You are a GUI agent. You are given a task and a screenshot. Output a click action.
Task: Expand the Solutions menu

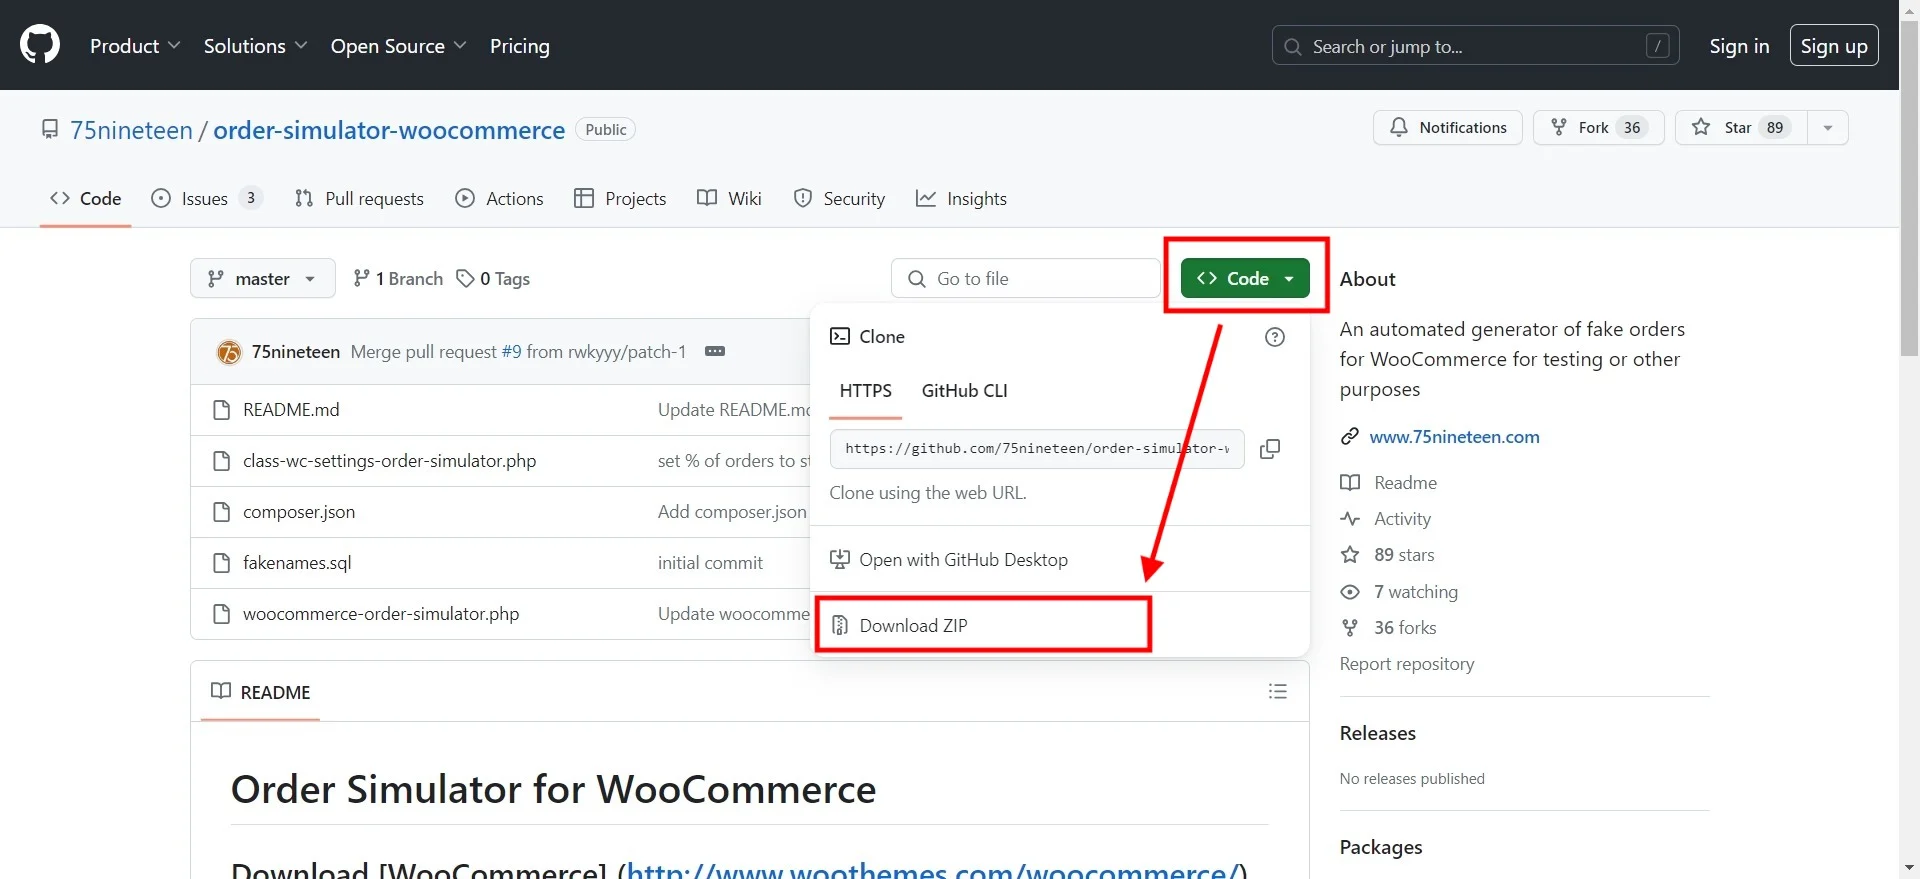pos(255,46)
